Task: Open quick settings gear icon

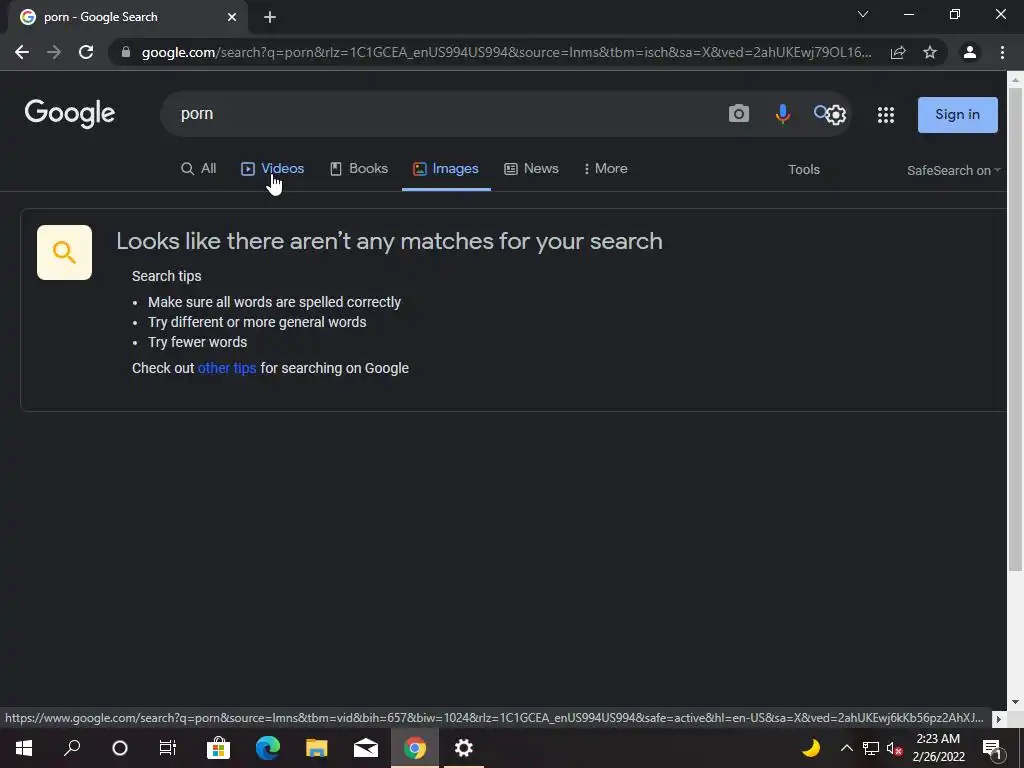Action: tap(836, 115)
